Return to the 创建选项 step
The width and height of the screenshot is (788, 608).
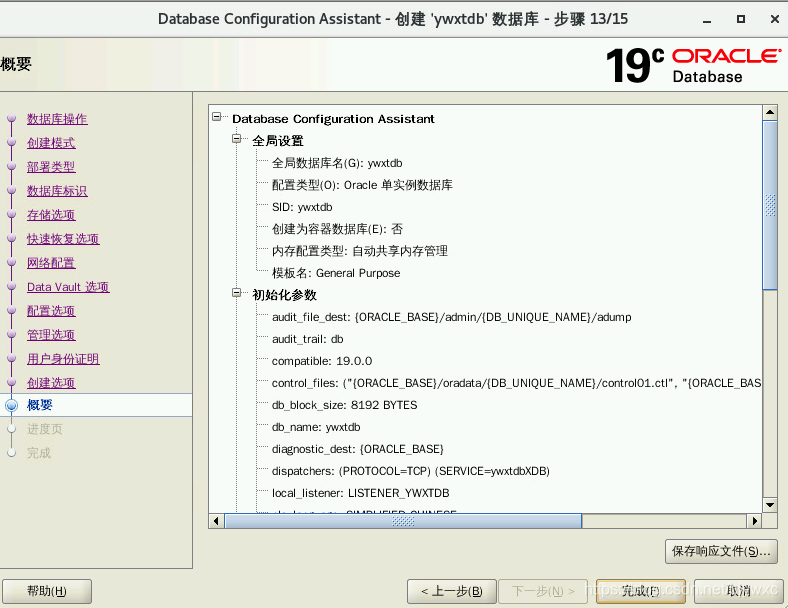coord(51,383)
